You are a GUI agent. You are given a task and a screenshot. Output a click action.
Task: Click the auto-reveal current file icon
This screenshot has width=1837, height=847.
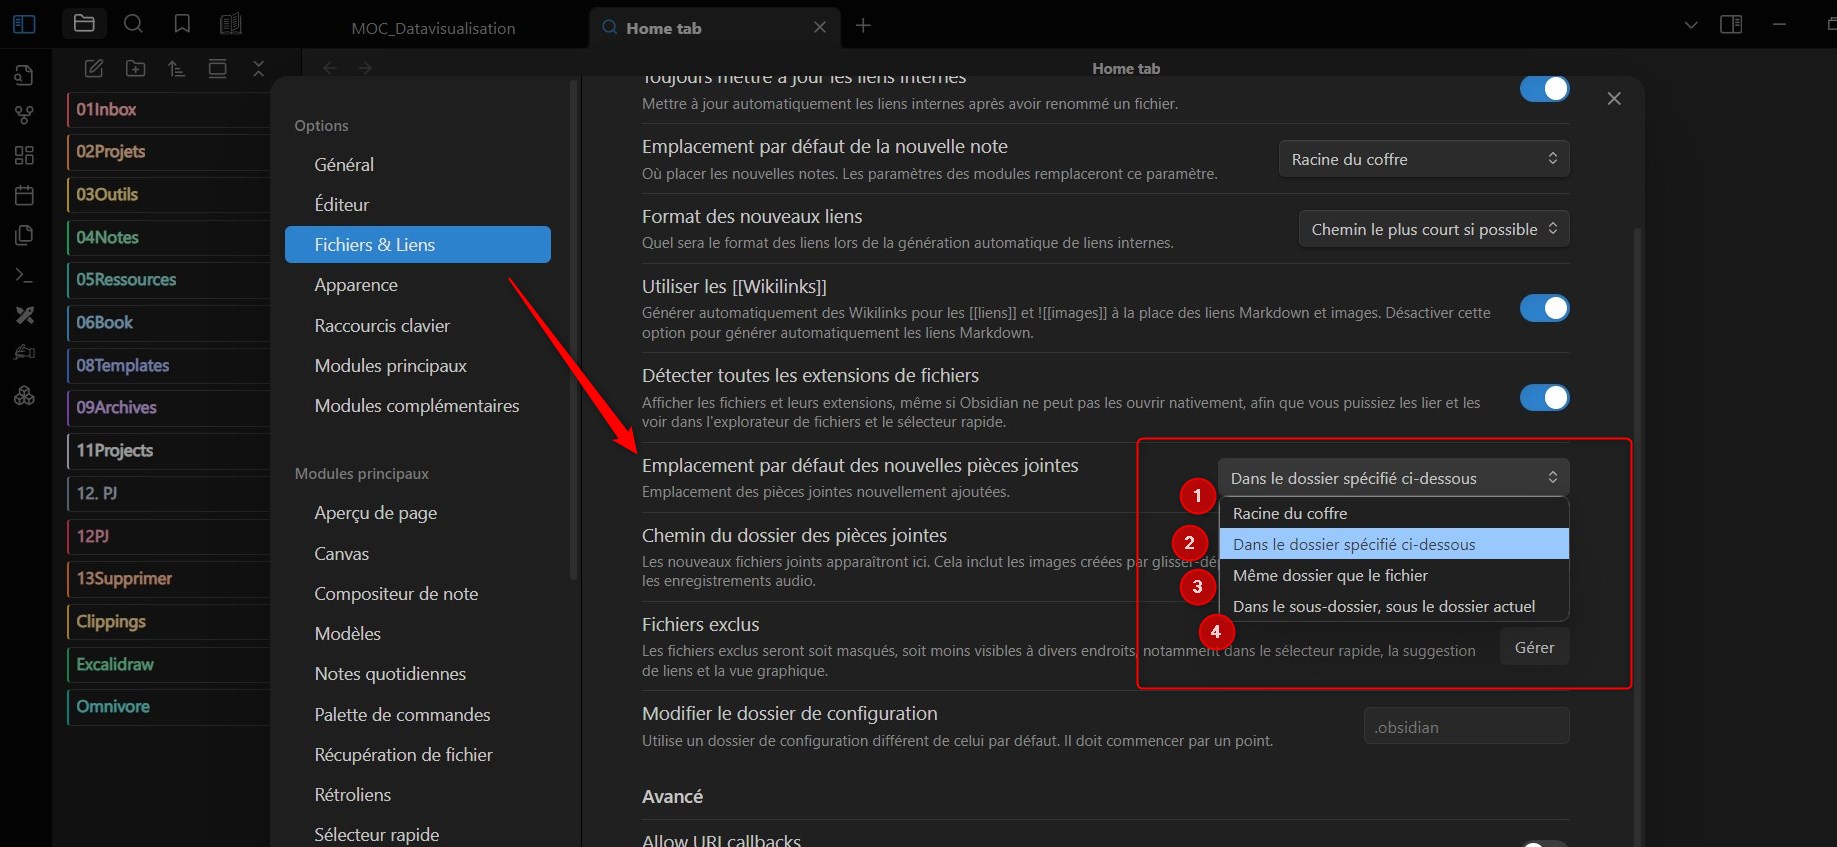217,68
